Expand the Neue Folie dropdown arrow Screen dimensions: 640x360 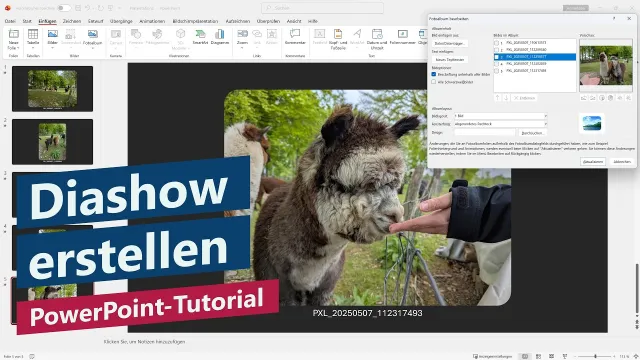[18, 48]
